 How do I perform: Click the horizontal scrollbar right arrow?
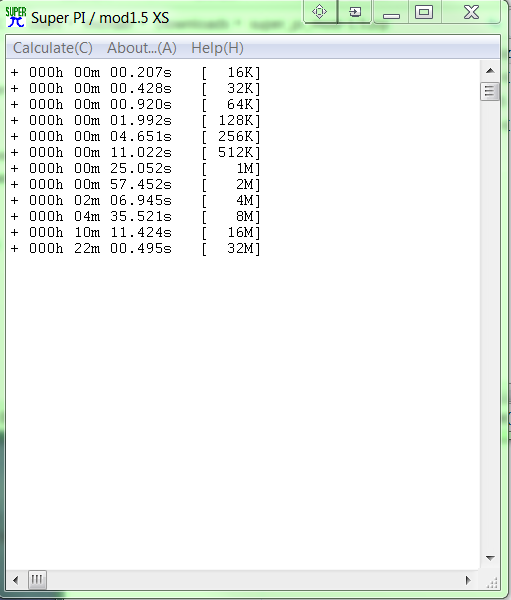pos(468,580)
